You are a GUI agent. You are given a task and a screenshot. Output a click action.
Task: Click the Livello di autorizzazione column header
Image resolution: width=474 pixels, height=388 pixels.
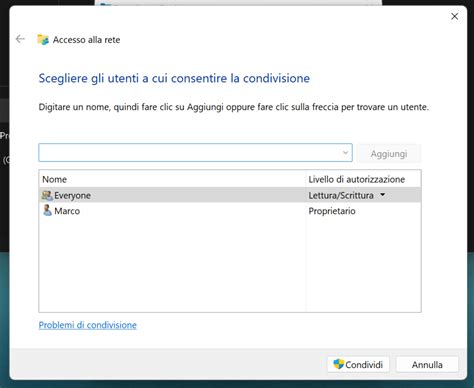(363, 179)
